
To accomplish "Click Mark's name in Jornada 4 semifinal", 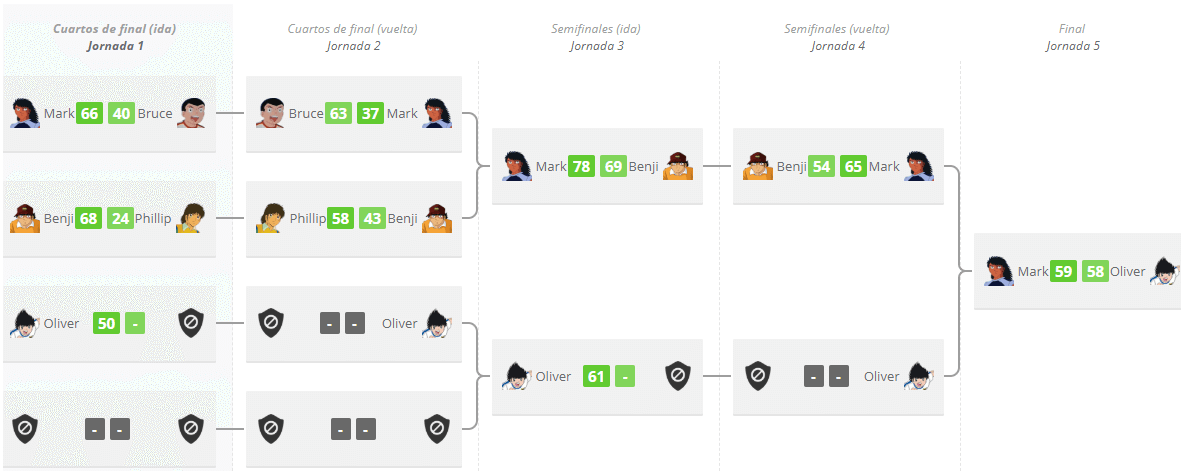I will [x=884, y=166].
